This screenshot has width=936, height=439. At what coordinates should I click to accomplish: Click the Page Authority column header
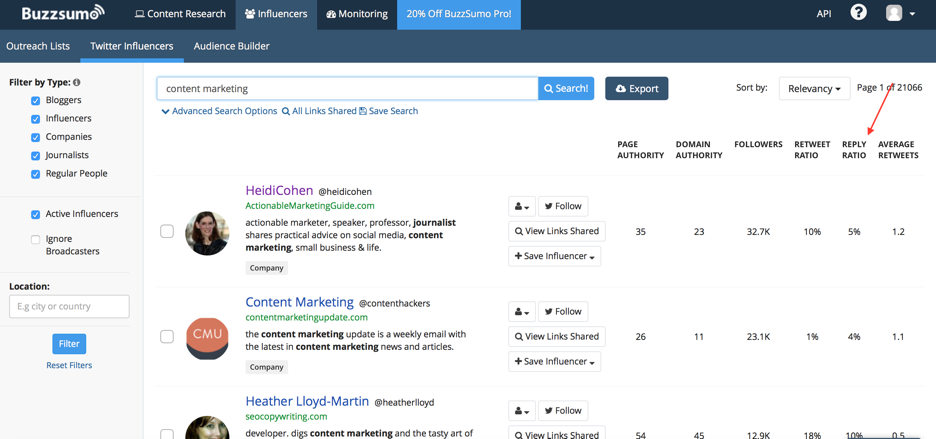(x=641, y=150)
